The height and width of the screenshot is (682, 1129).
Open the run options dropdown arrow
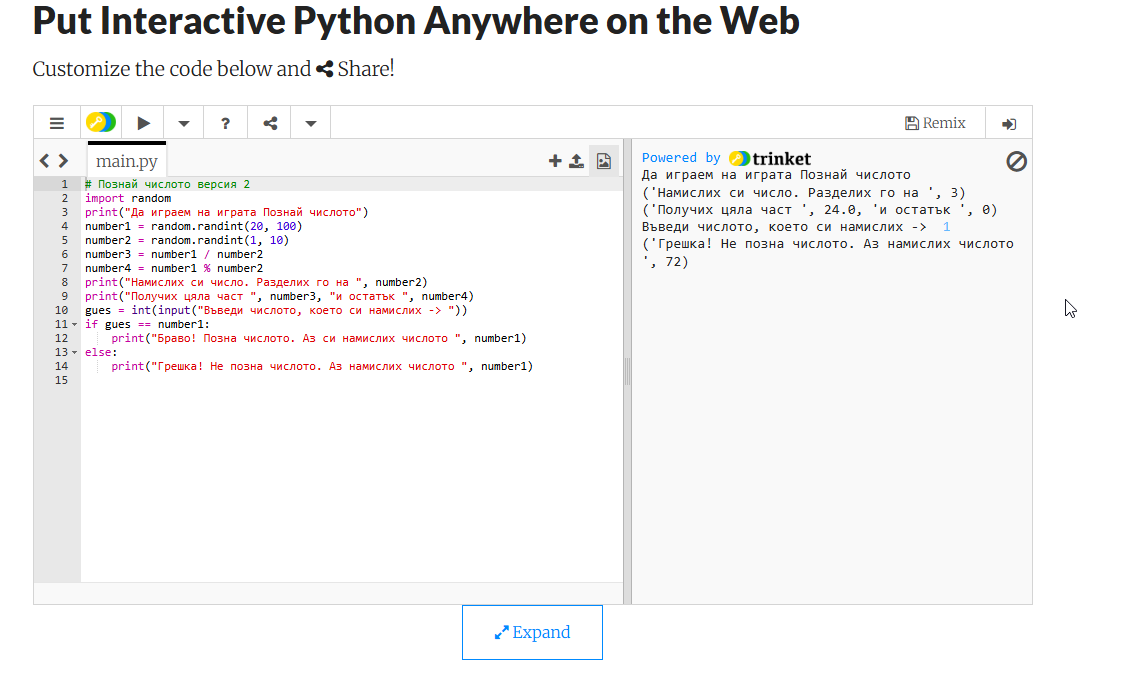coord(184,123)
